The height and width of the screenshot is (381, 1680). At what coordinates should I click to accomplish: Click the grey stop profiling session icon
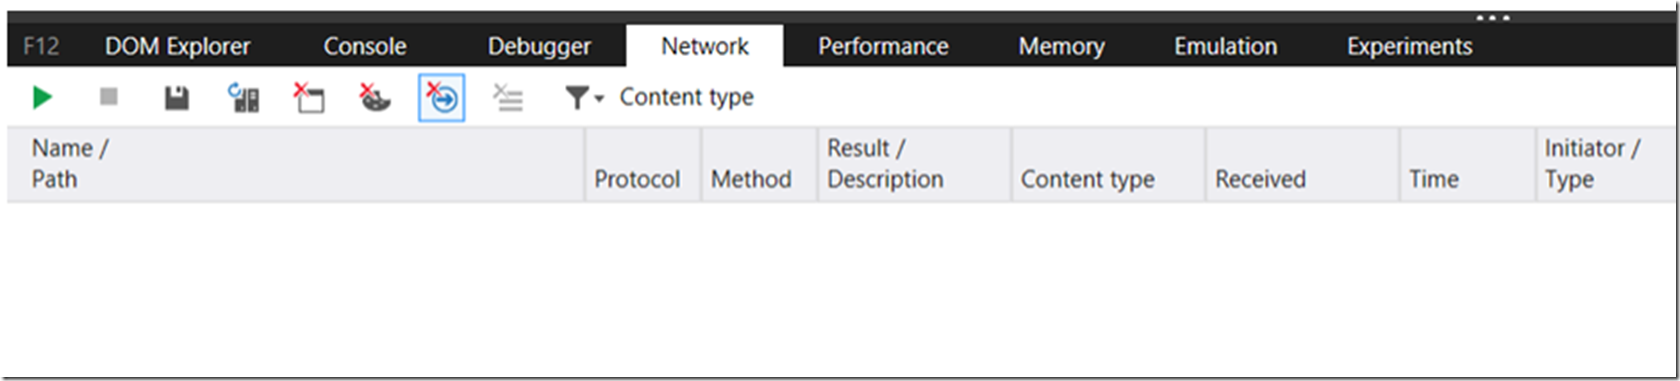click(109, 96)
